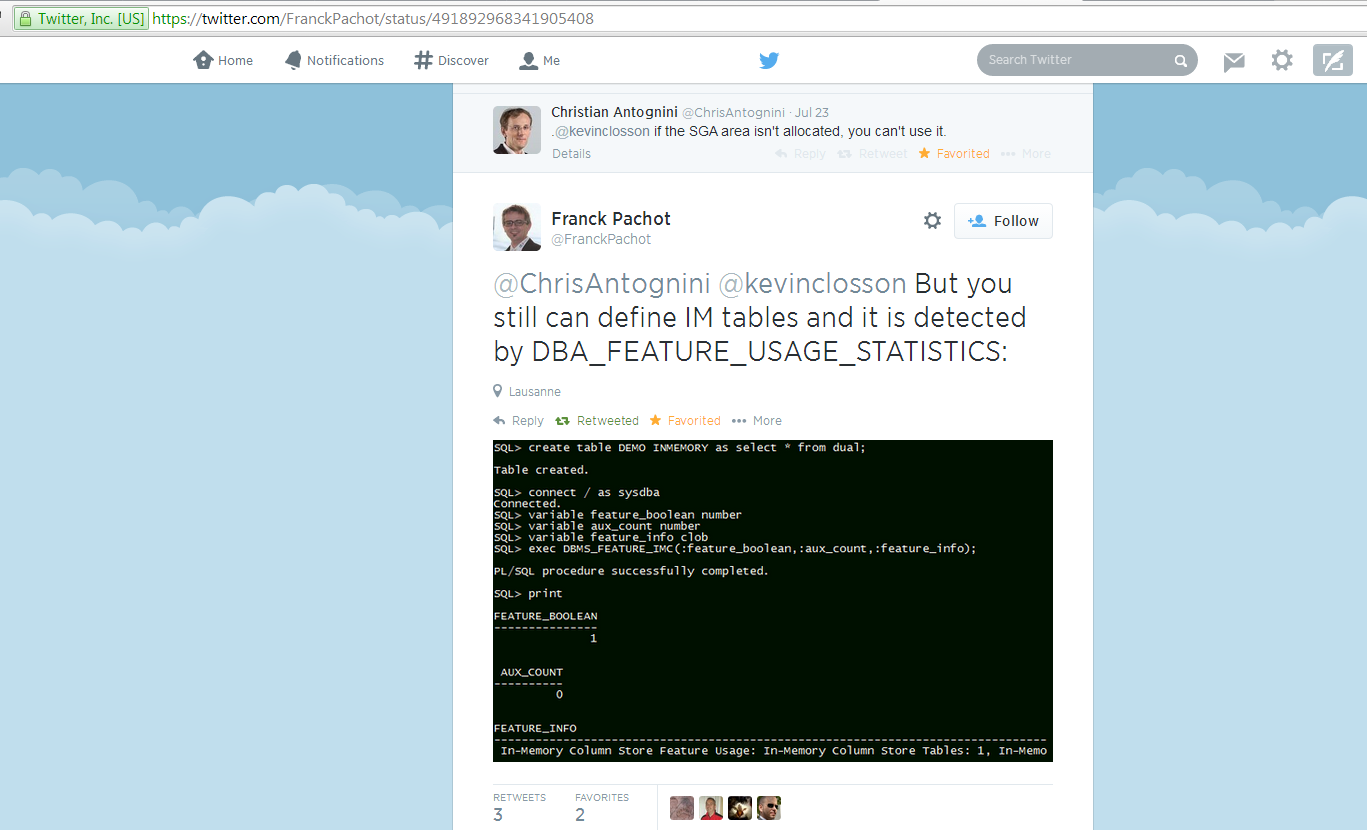Click the compose new tweet icon
The height and width of the screenshot is (830, 1367).
pos(1332,61)
